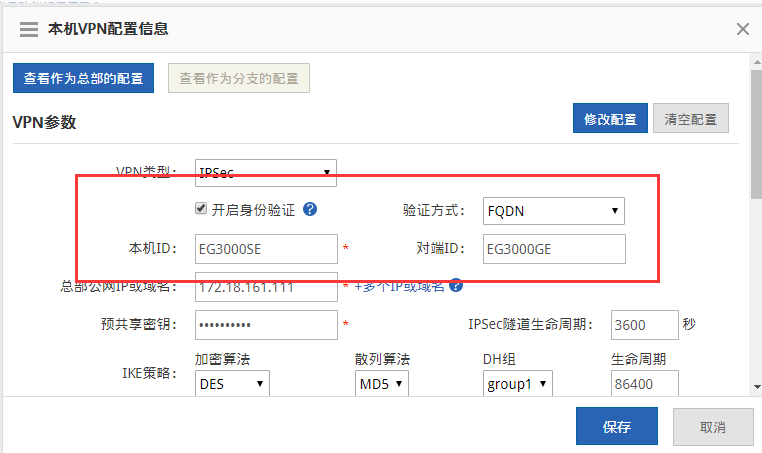This screenshot has height=453, width=762.
Task: Click the hamburger menu icon in title
Action: click(x=28, y=29)
